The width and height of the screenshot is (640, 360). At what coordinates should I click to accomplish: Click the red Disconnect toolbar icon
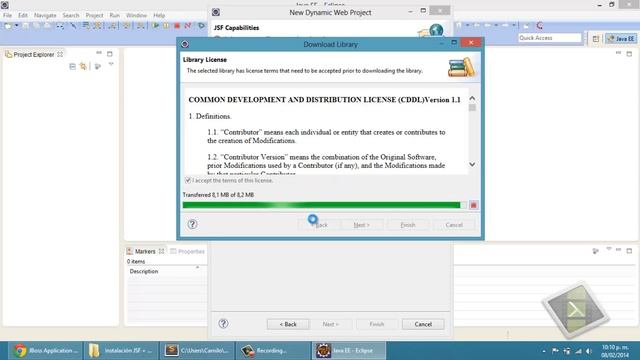[x=188, y=26]
